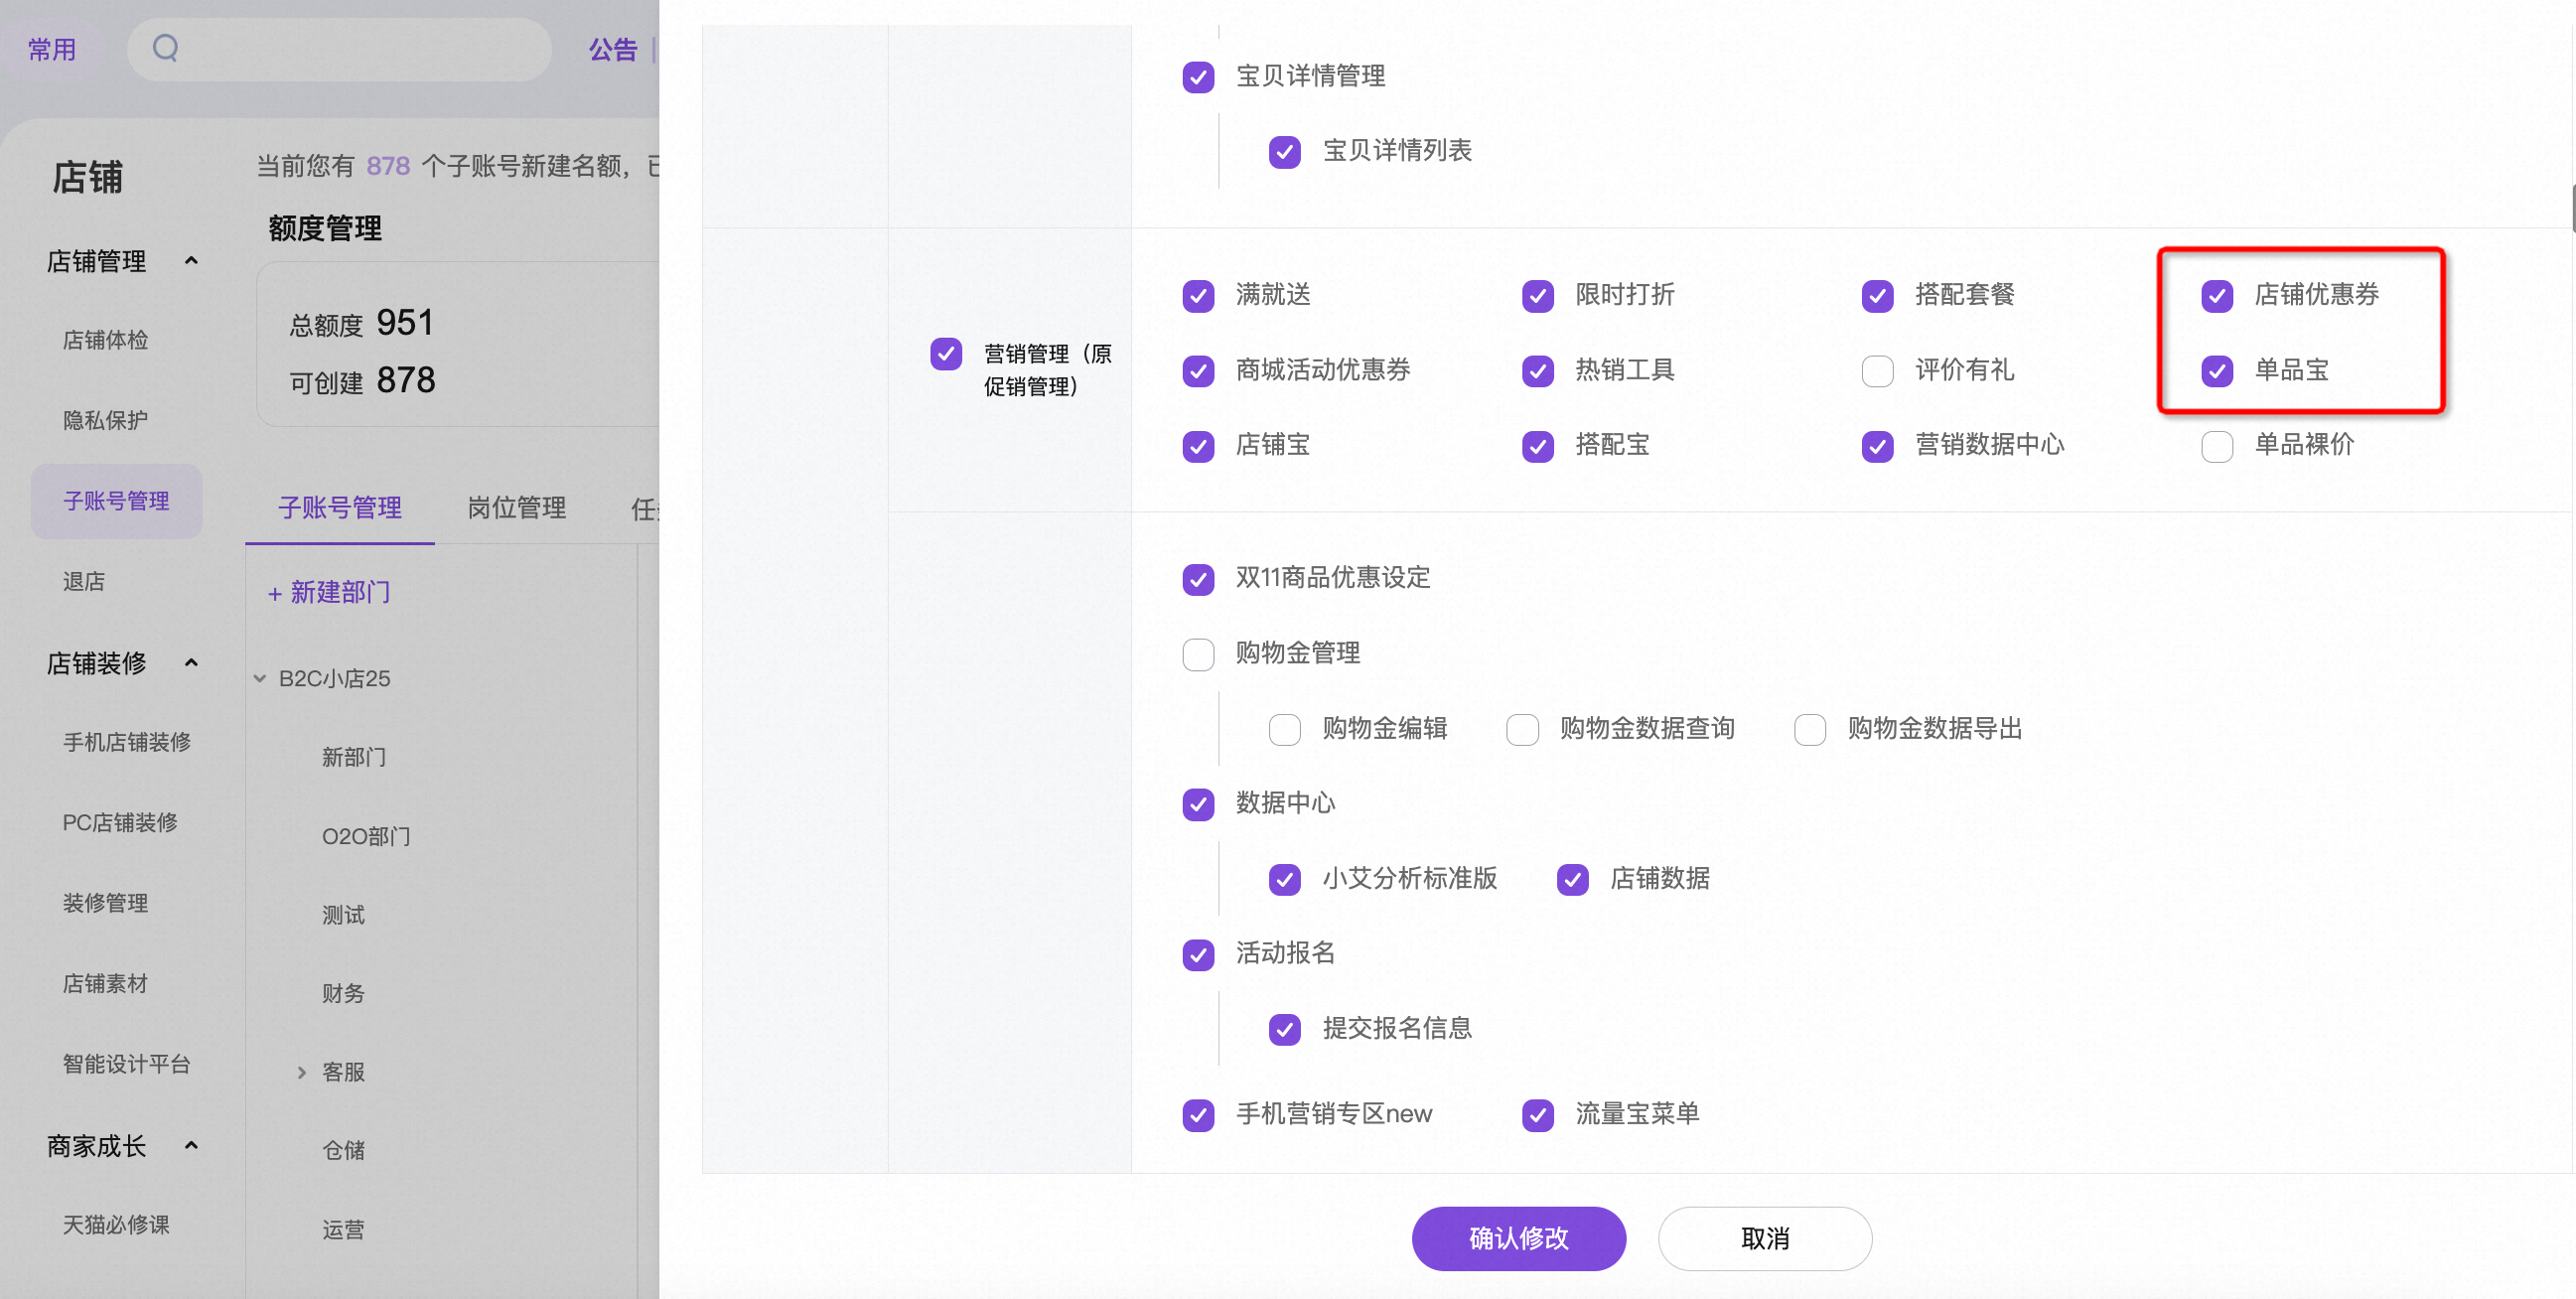Open 隐私保护 in sidebar
The height and width of the screenshot is (1299, 2576).
pos(105,420)
